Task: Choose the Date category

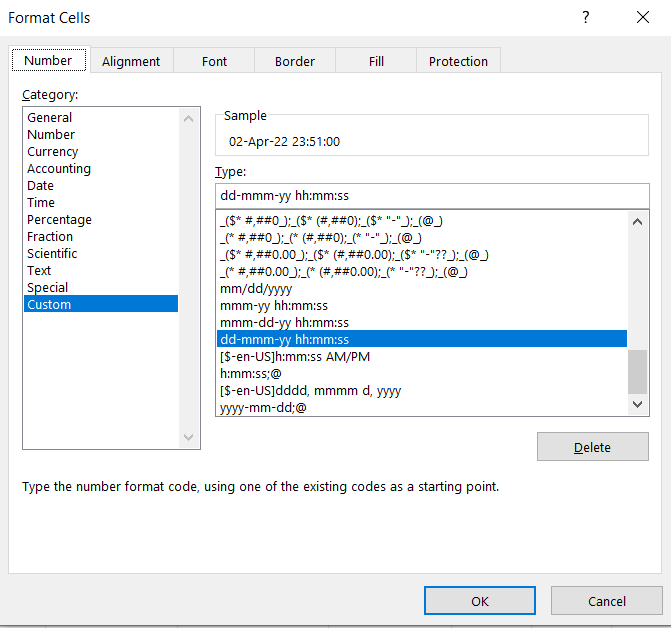Action: pyautogui.click(x=41, y=186)
